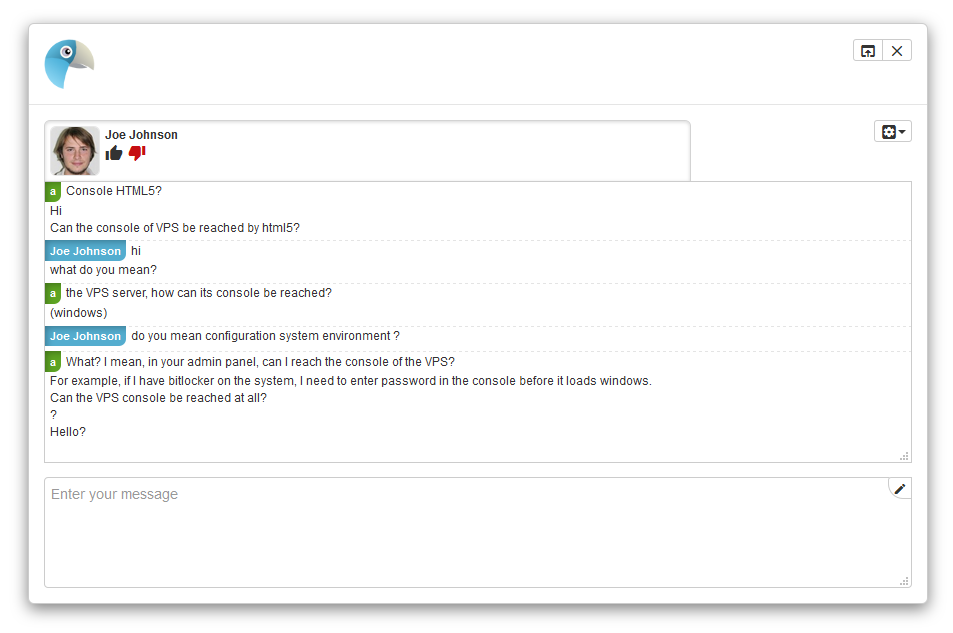Viewport: 953px width, 633px height.
Task: Select the Joe Johnson name in the operator header
Action: [x=141, y=134]
